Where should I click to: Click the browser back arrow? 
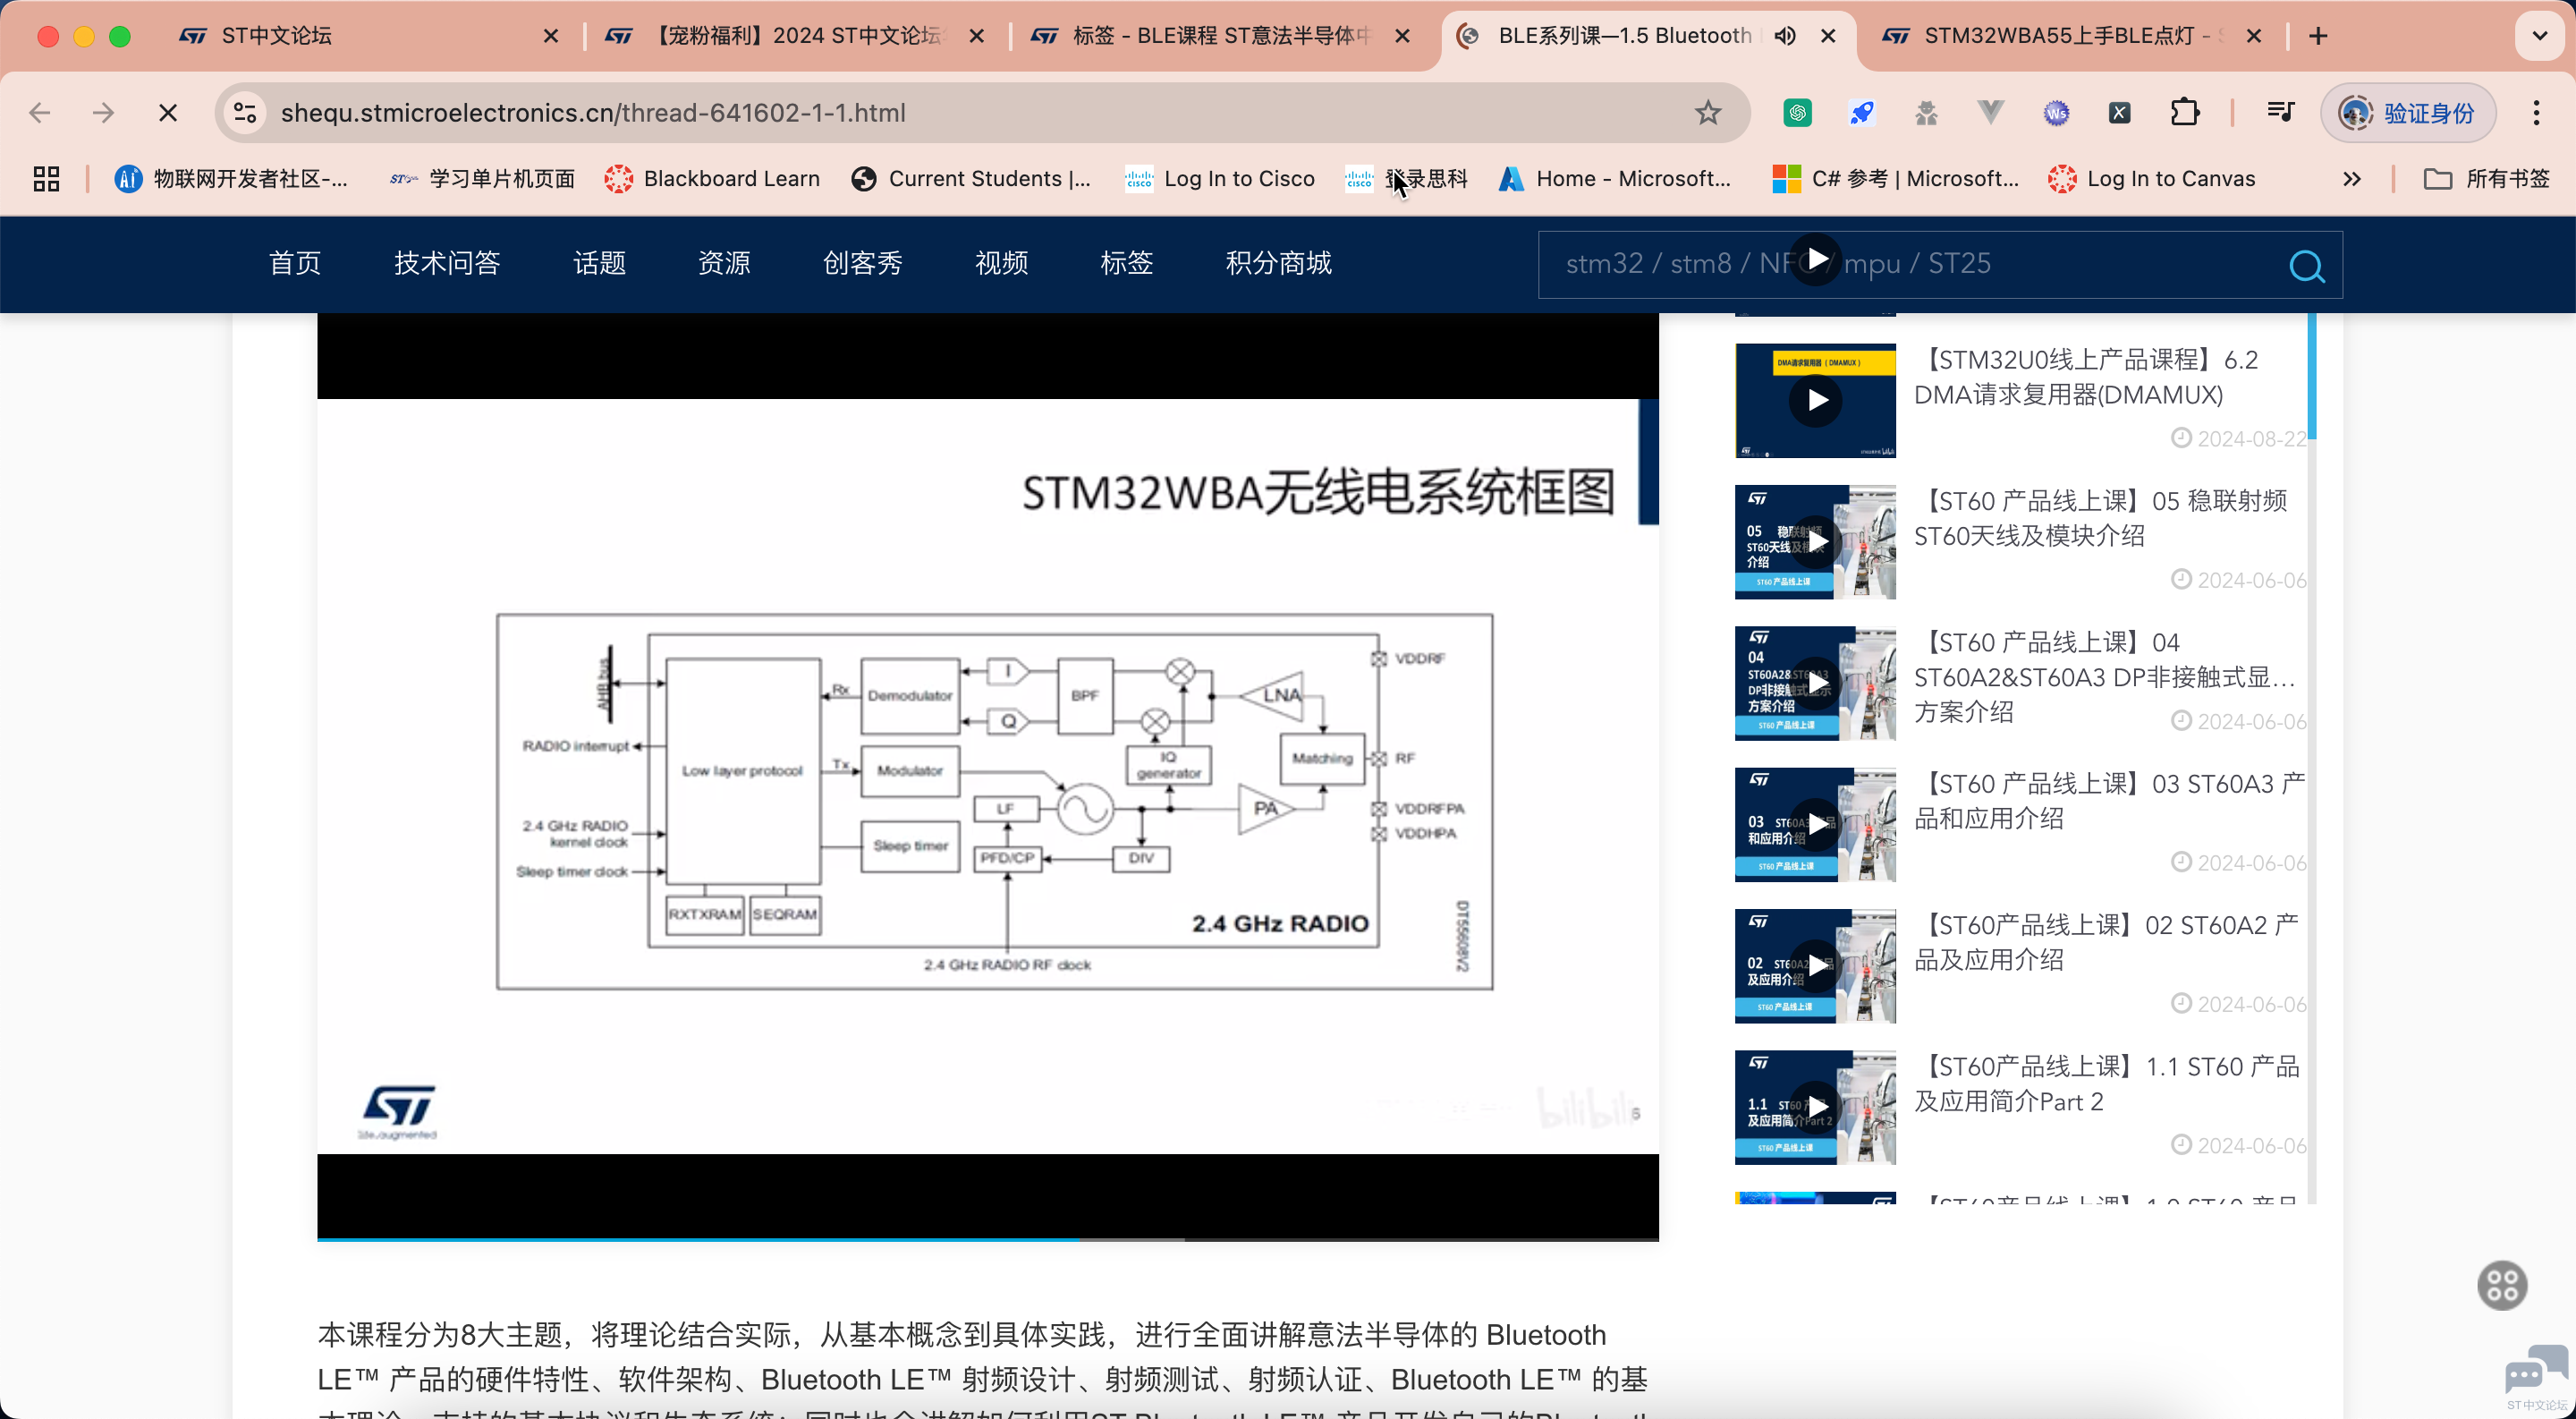tap(40, 113)
